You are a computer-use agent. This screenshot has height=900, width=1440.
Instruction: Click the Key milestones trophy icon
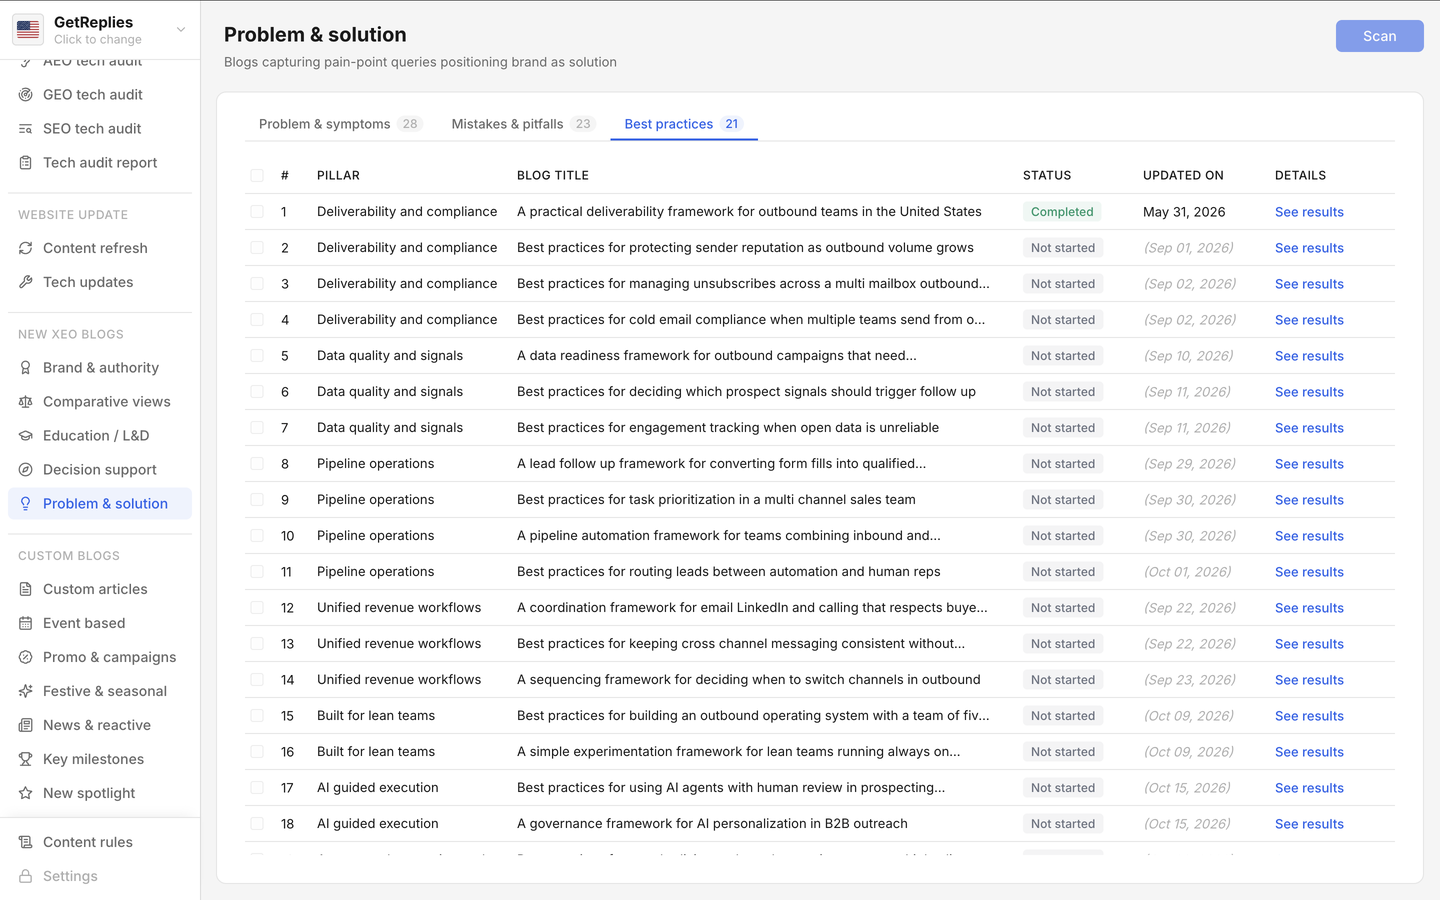26,759
